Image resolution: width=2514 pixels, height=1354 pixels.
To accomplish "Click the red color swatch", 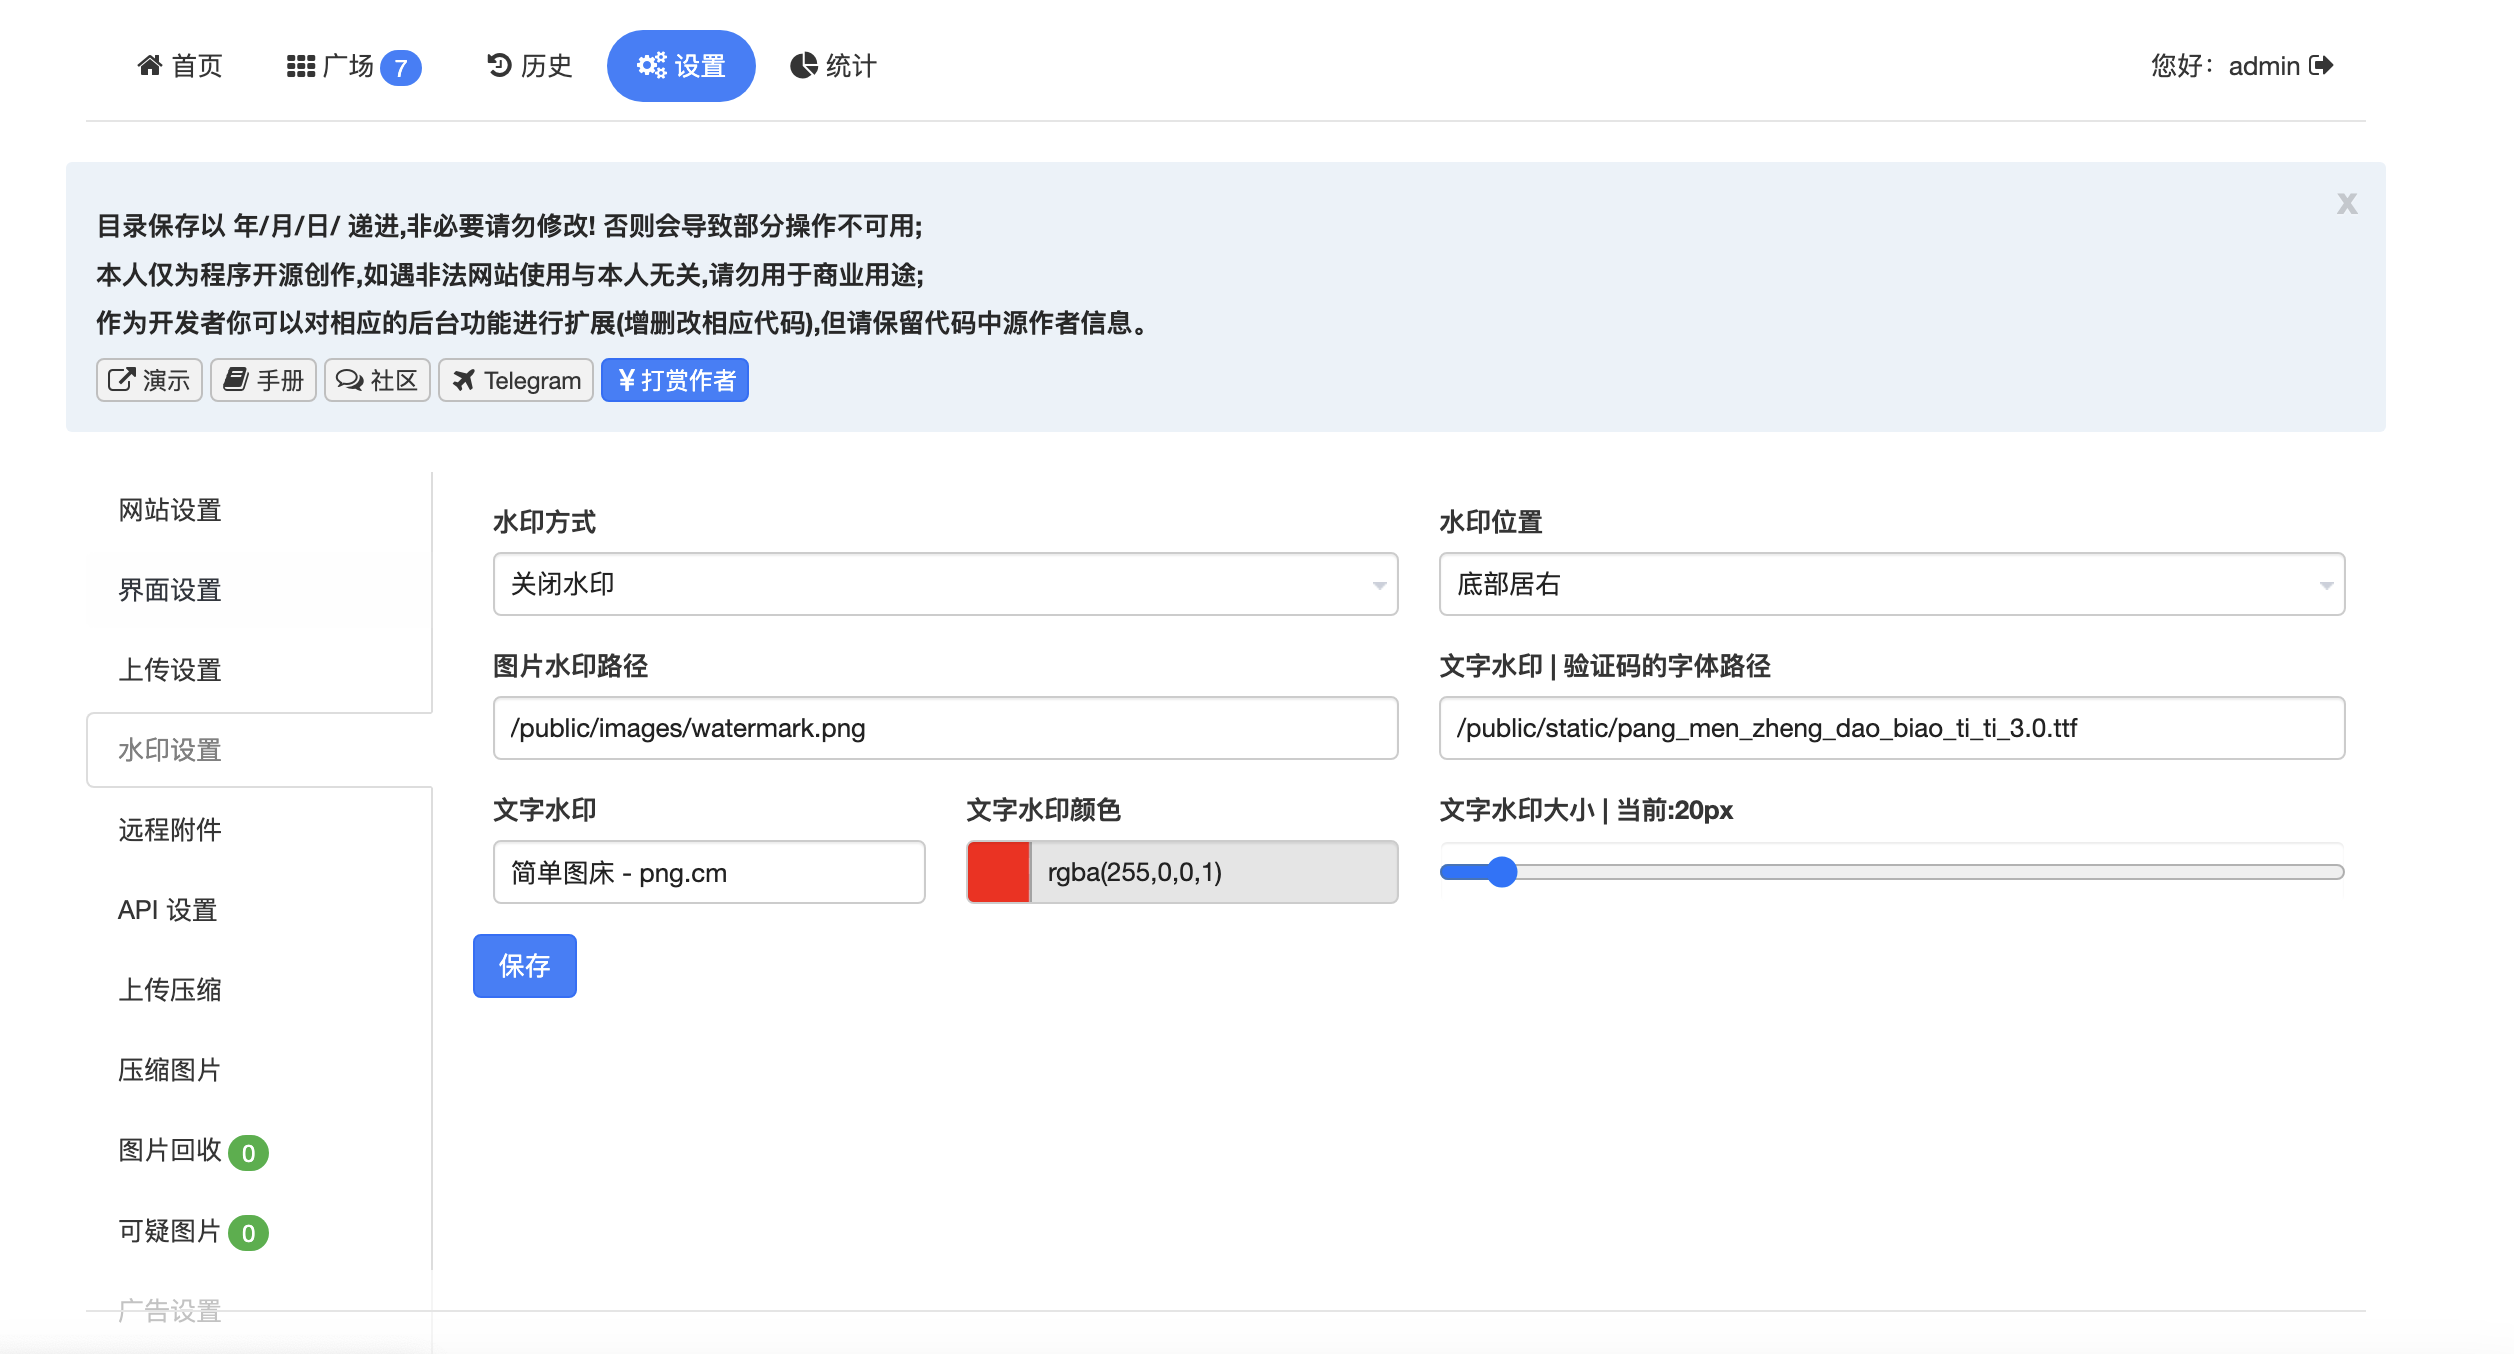I will pos(998,872).
